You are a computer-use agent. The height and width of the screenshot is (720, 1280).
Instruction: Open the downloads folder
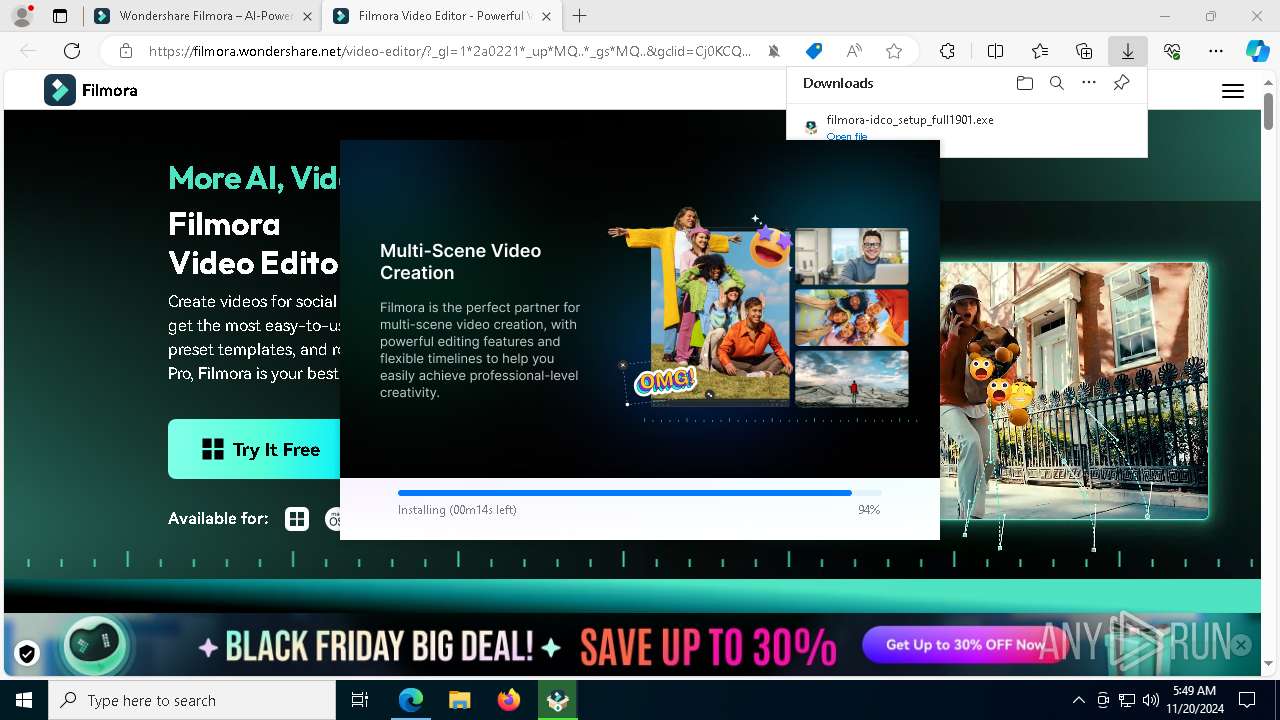tap(1024, 83)
